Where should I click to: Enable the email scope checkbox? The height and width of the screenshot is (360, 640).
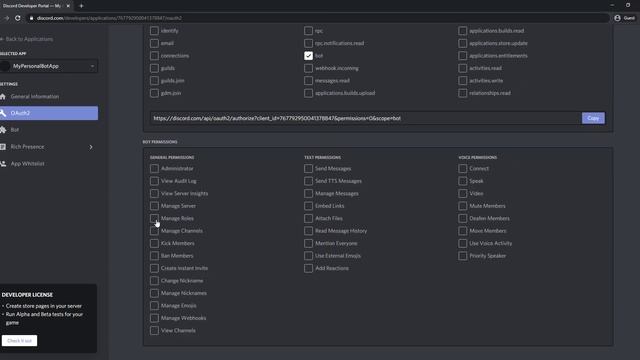154,43
